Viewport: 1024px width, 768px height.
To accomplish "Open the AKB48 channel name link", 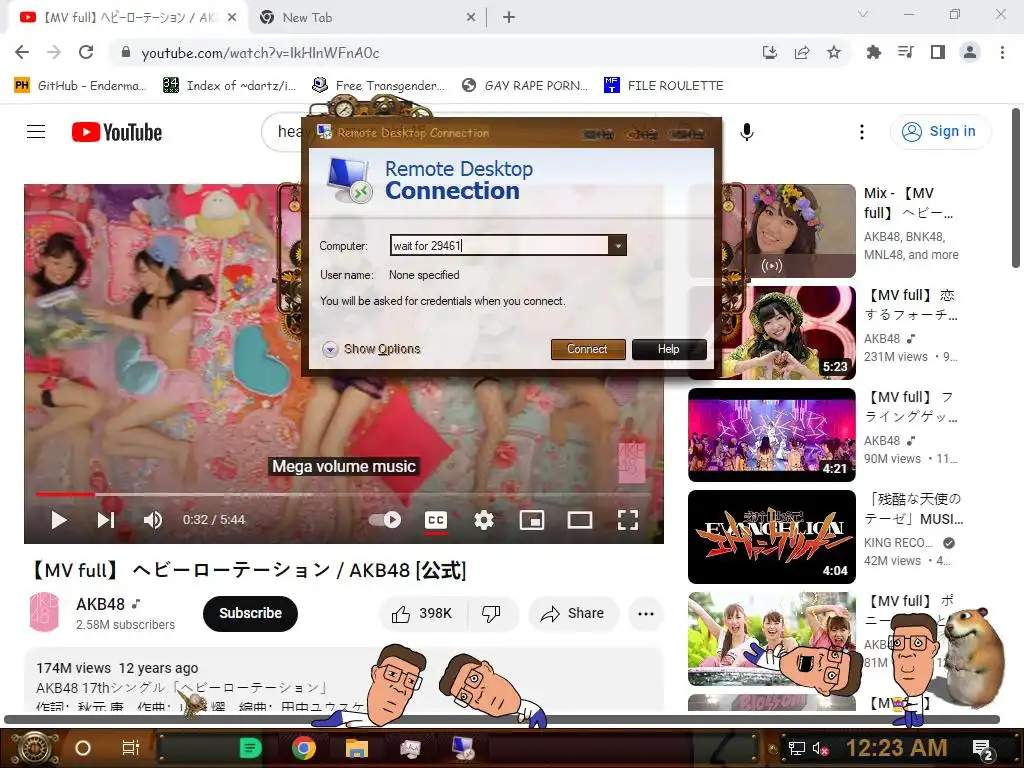I will point(101,604).
